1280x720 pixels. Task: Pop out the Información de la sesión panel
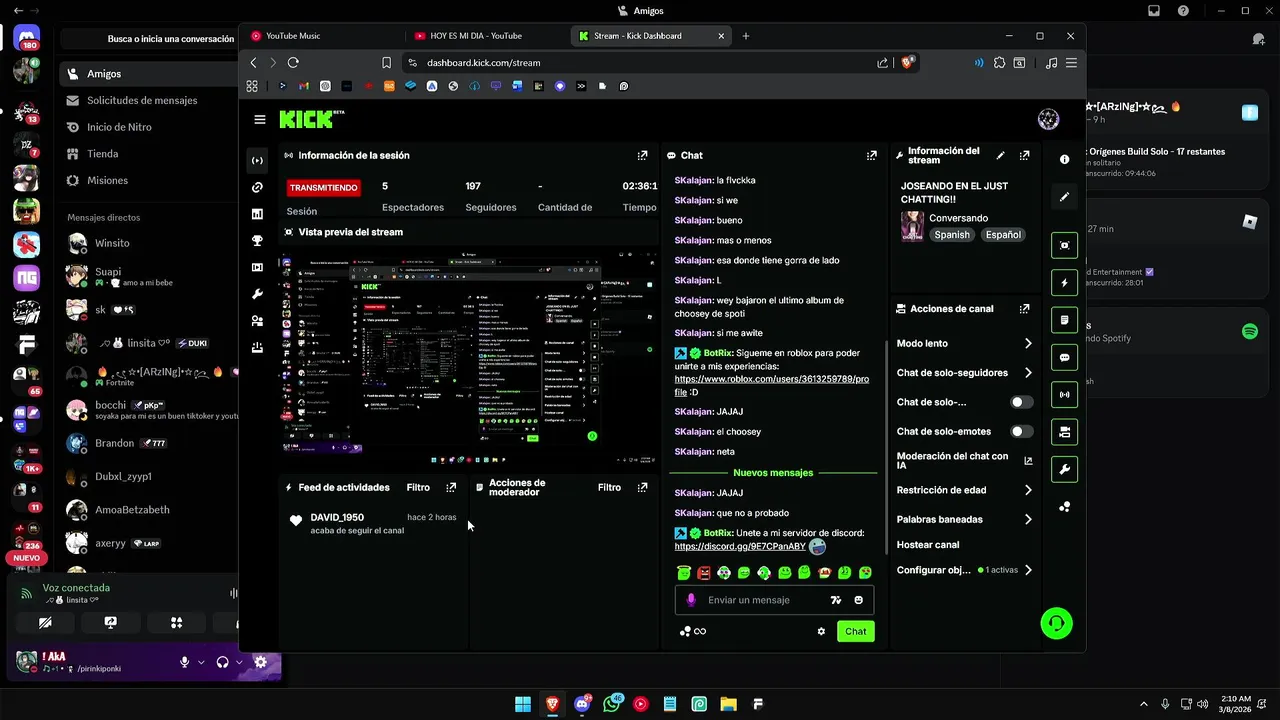[x=642, y=155]
